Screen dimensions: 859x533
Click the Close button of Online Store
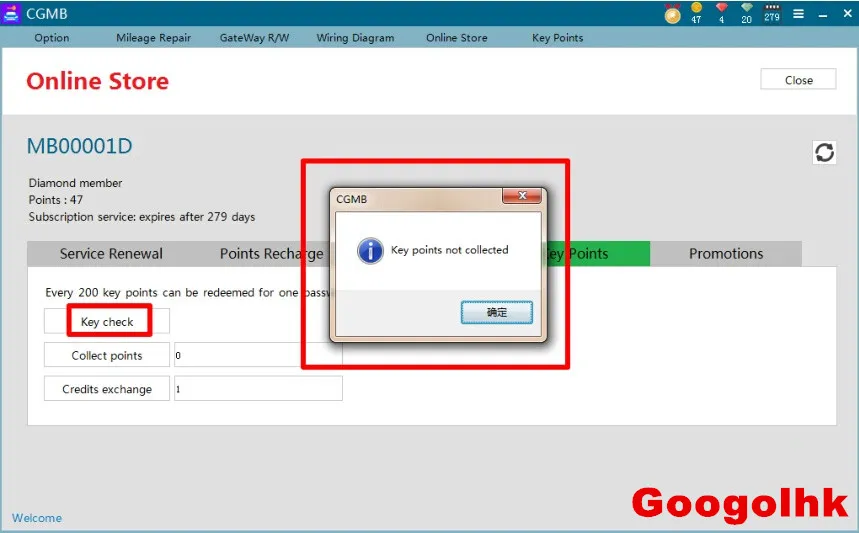(x=798, y=80)
